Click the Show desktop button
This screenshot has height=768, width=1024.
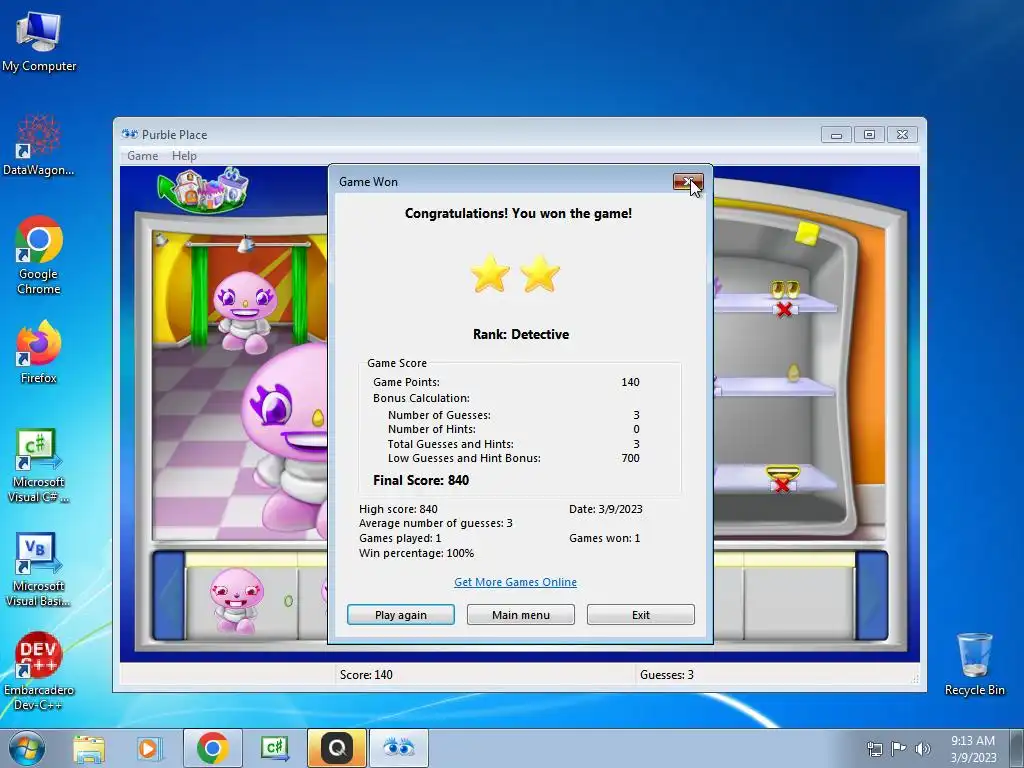tap(1017, 748)
